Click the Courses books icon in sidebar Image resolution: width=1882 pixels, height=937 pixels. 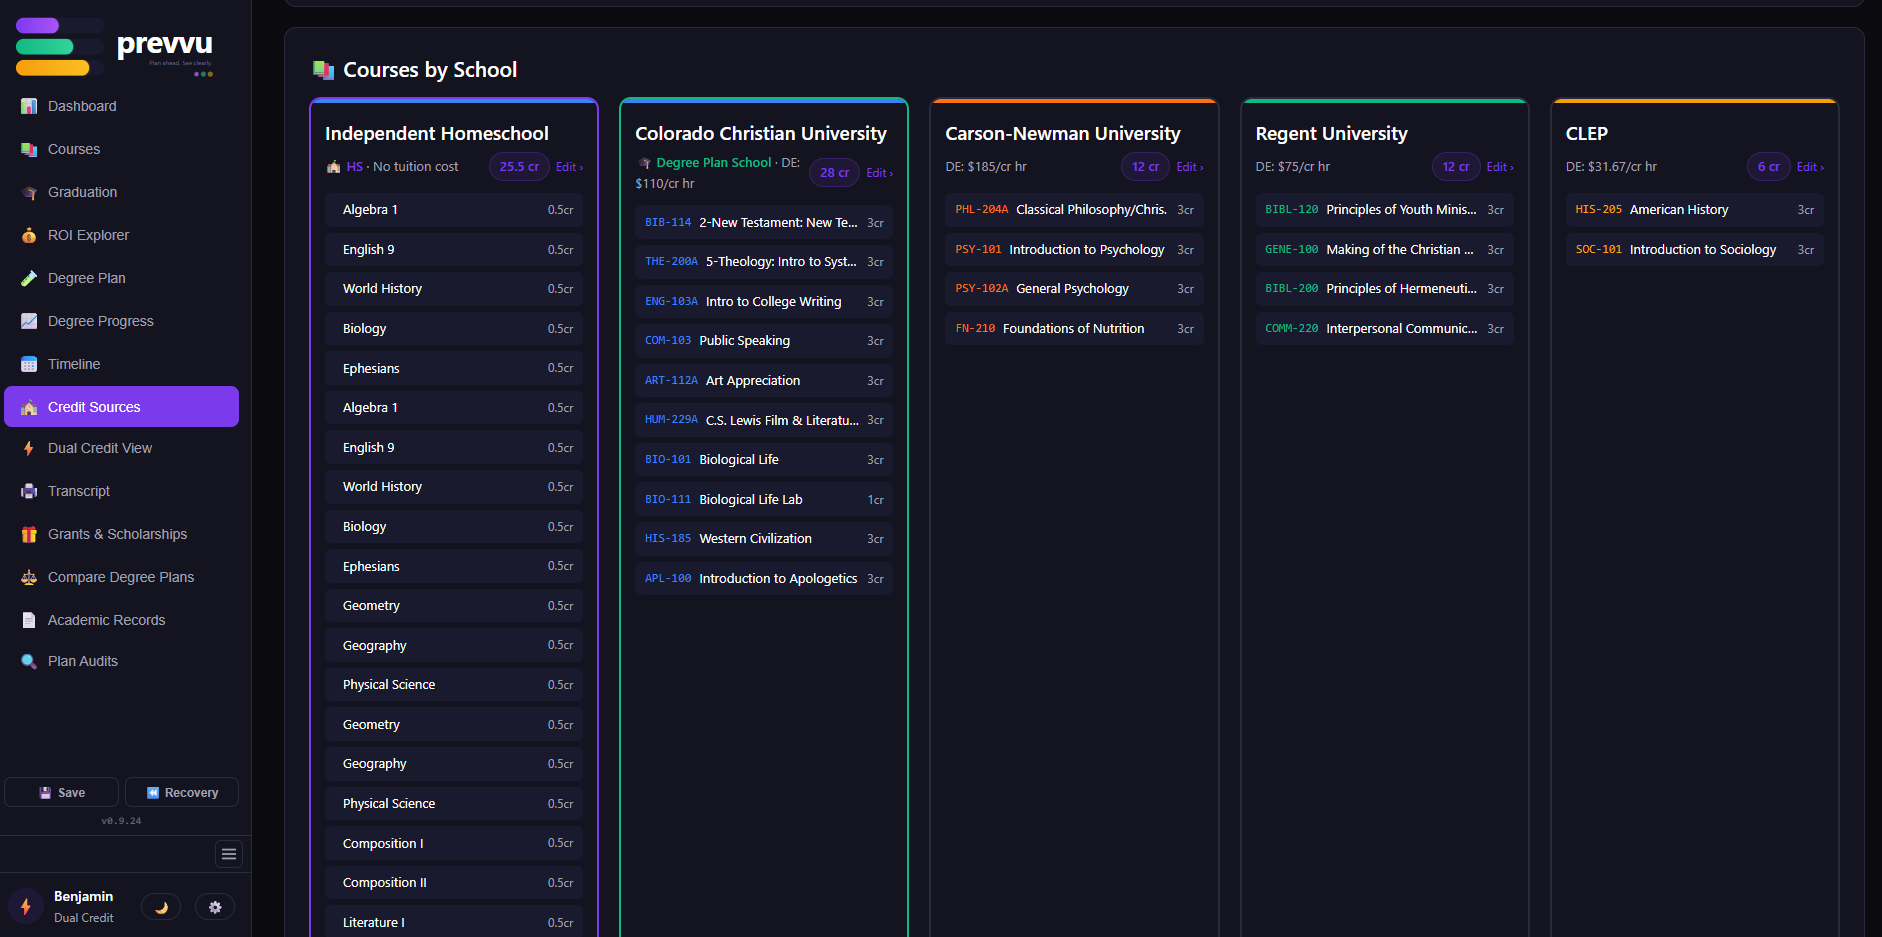pyautogui.click(x=29, y=149)
